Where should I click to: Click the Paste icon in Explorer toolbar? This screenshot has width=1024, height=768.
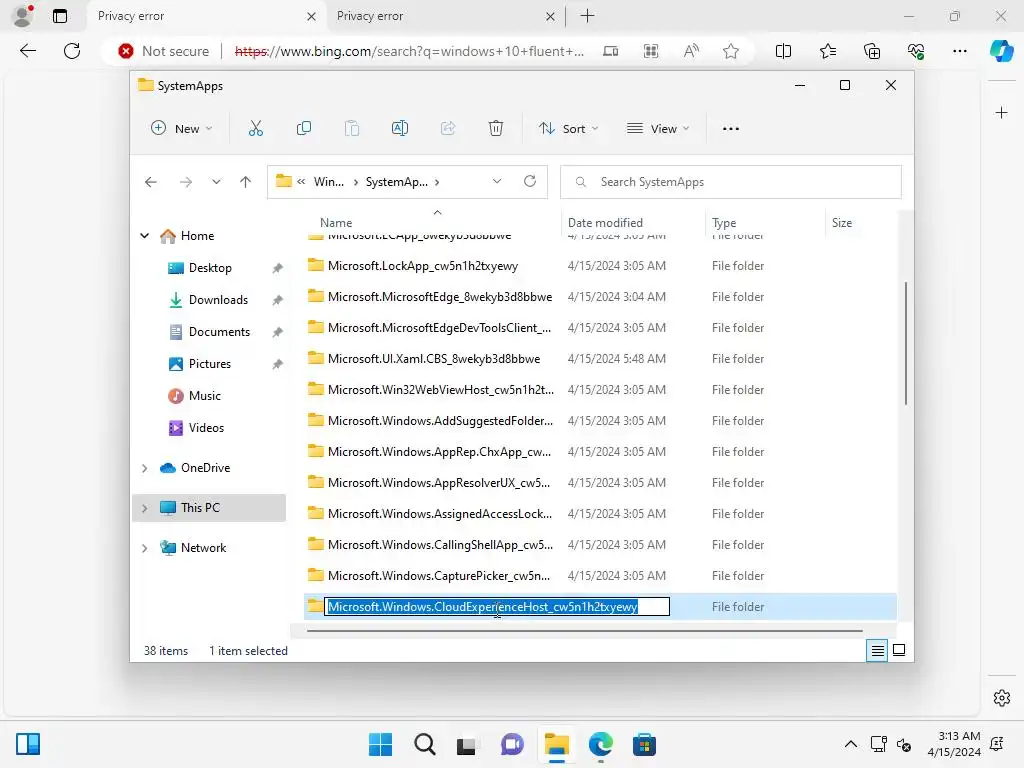pyautogui.click(x=352, y=129)
